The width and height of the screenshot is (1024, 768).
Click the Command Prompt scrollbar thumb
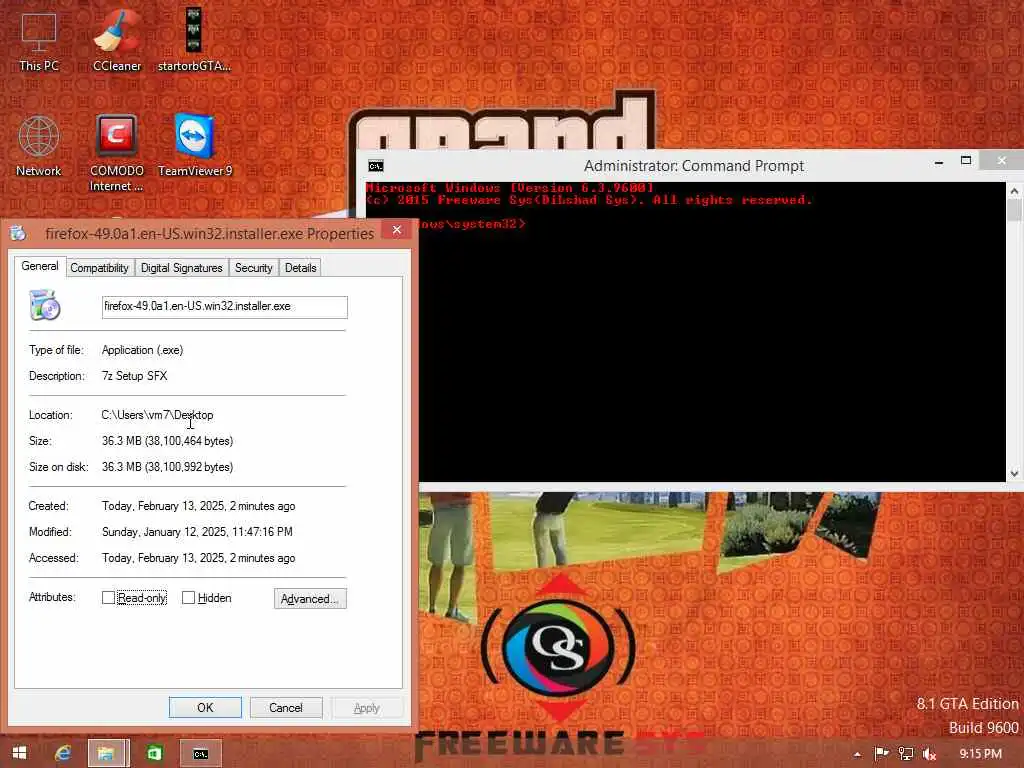1014,210
